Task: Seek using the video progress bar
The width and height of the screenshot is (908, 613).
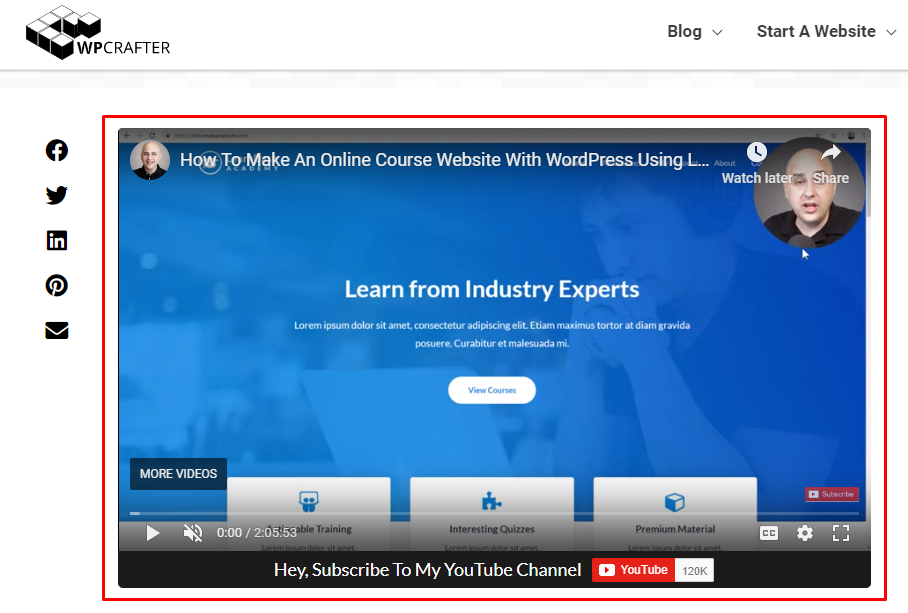Action: point(495,513)
